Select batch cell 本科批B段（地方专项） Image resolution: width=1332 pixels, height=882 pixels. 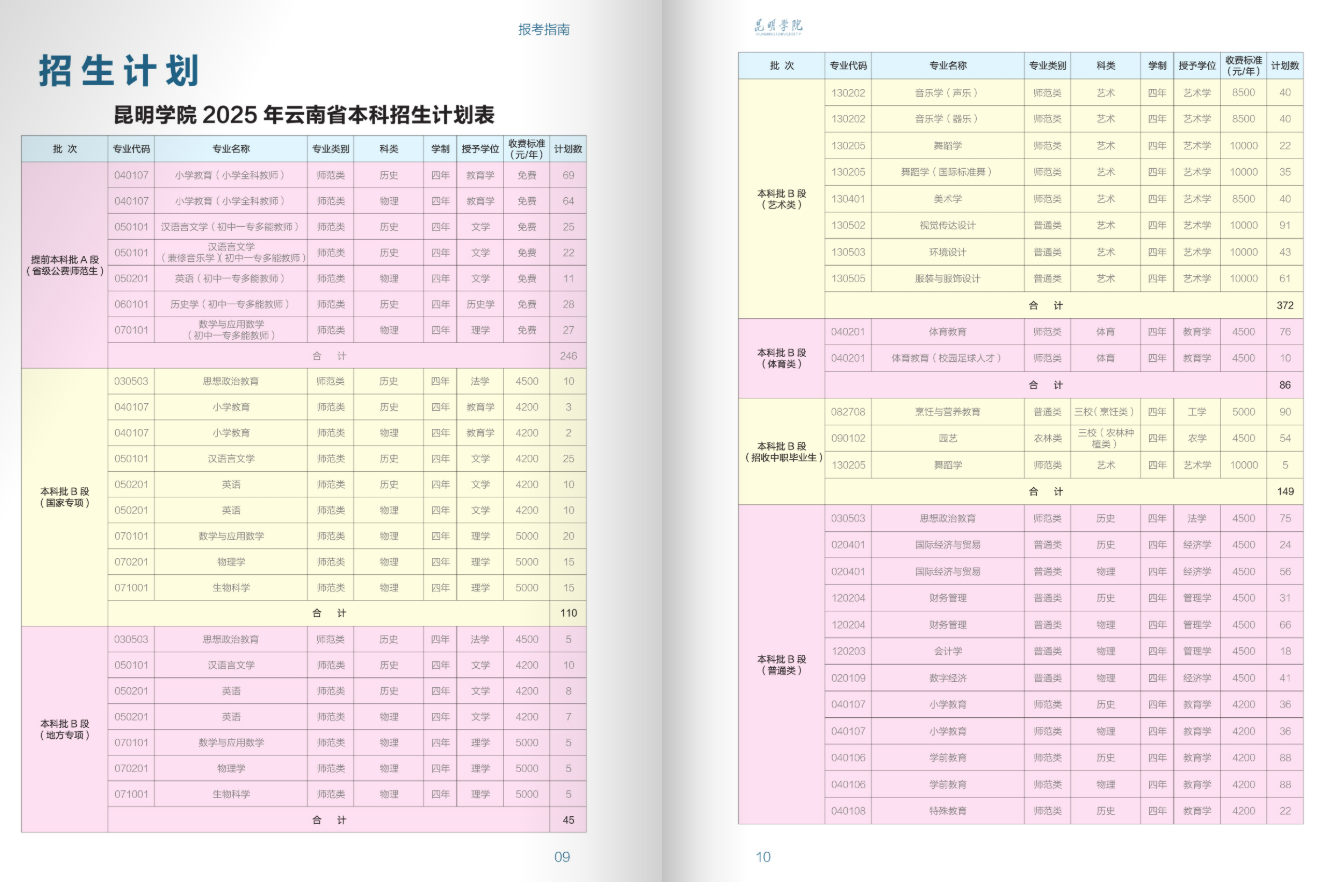65,729
